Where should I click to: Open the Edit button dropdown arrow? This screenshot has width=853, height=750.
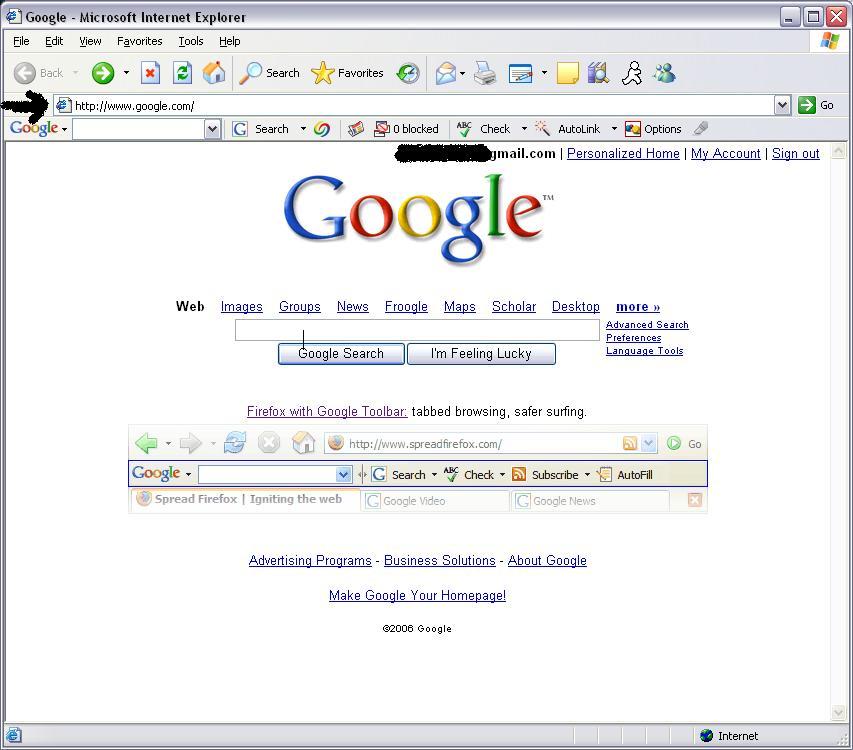coord(544,72)
